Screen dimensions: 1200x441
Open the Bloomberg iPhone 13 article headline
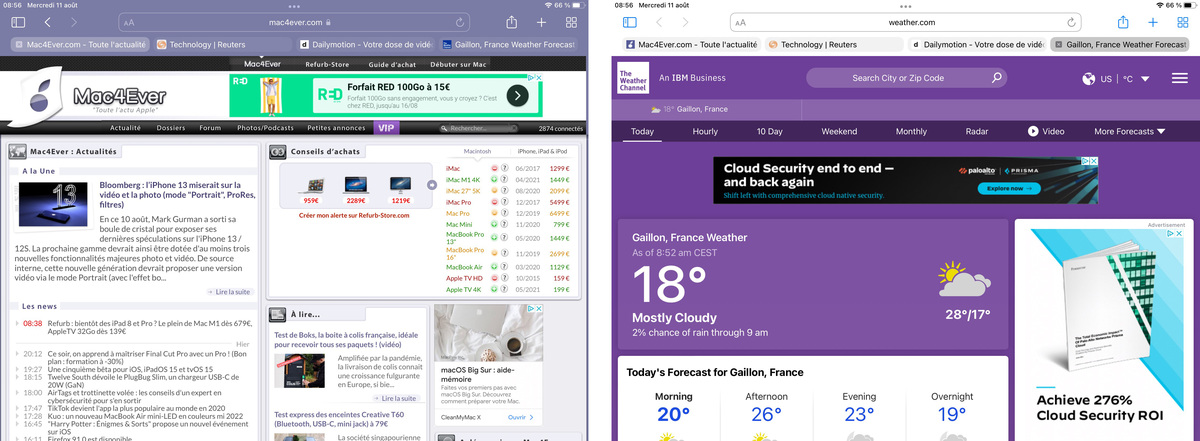coord(177,195)
